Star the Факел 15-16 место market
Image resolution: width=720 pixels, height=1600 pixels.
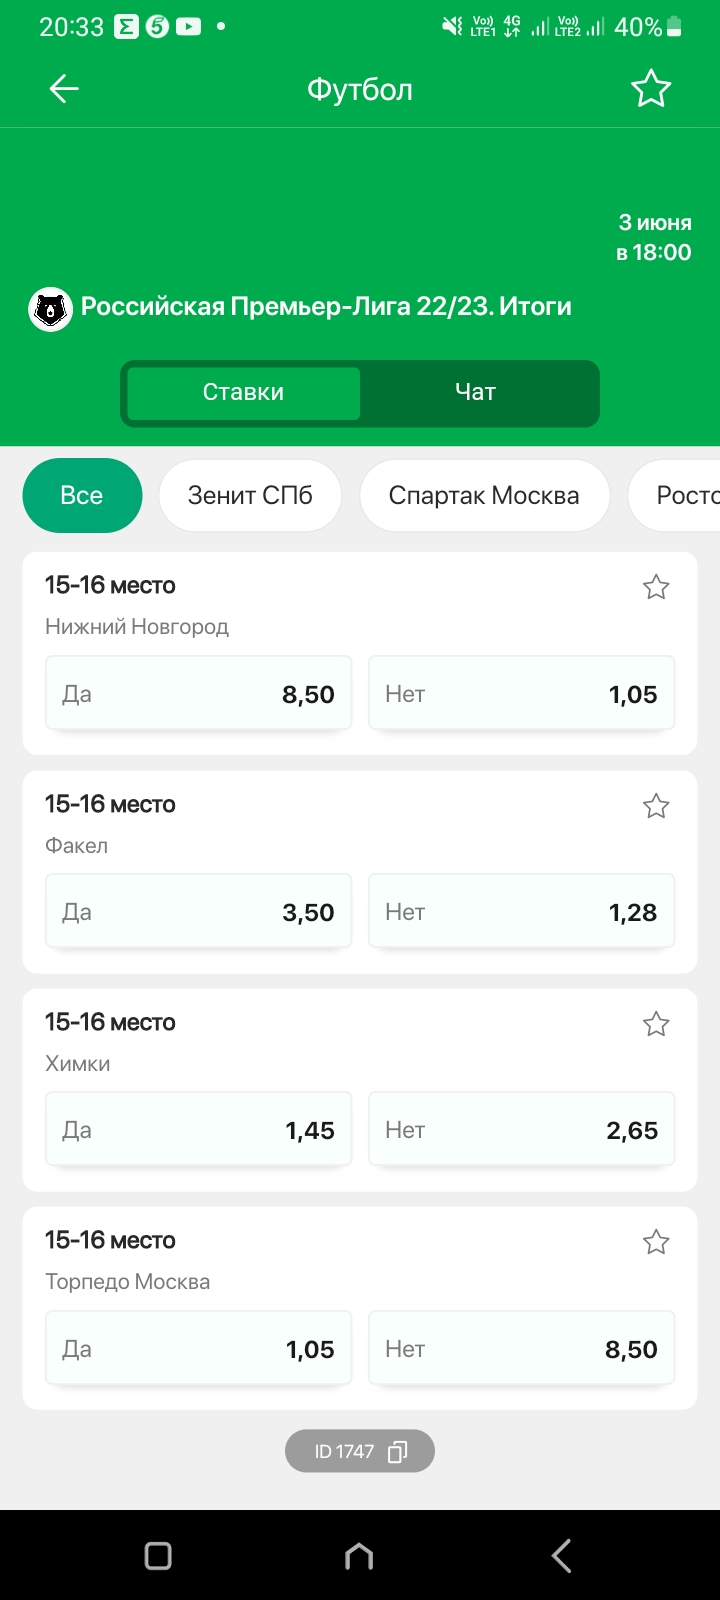[x=656, y=806]
